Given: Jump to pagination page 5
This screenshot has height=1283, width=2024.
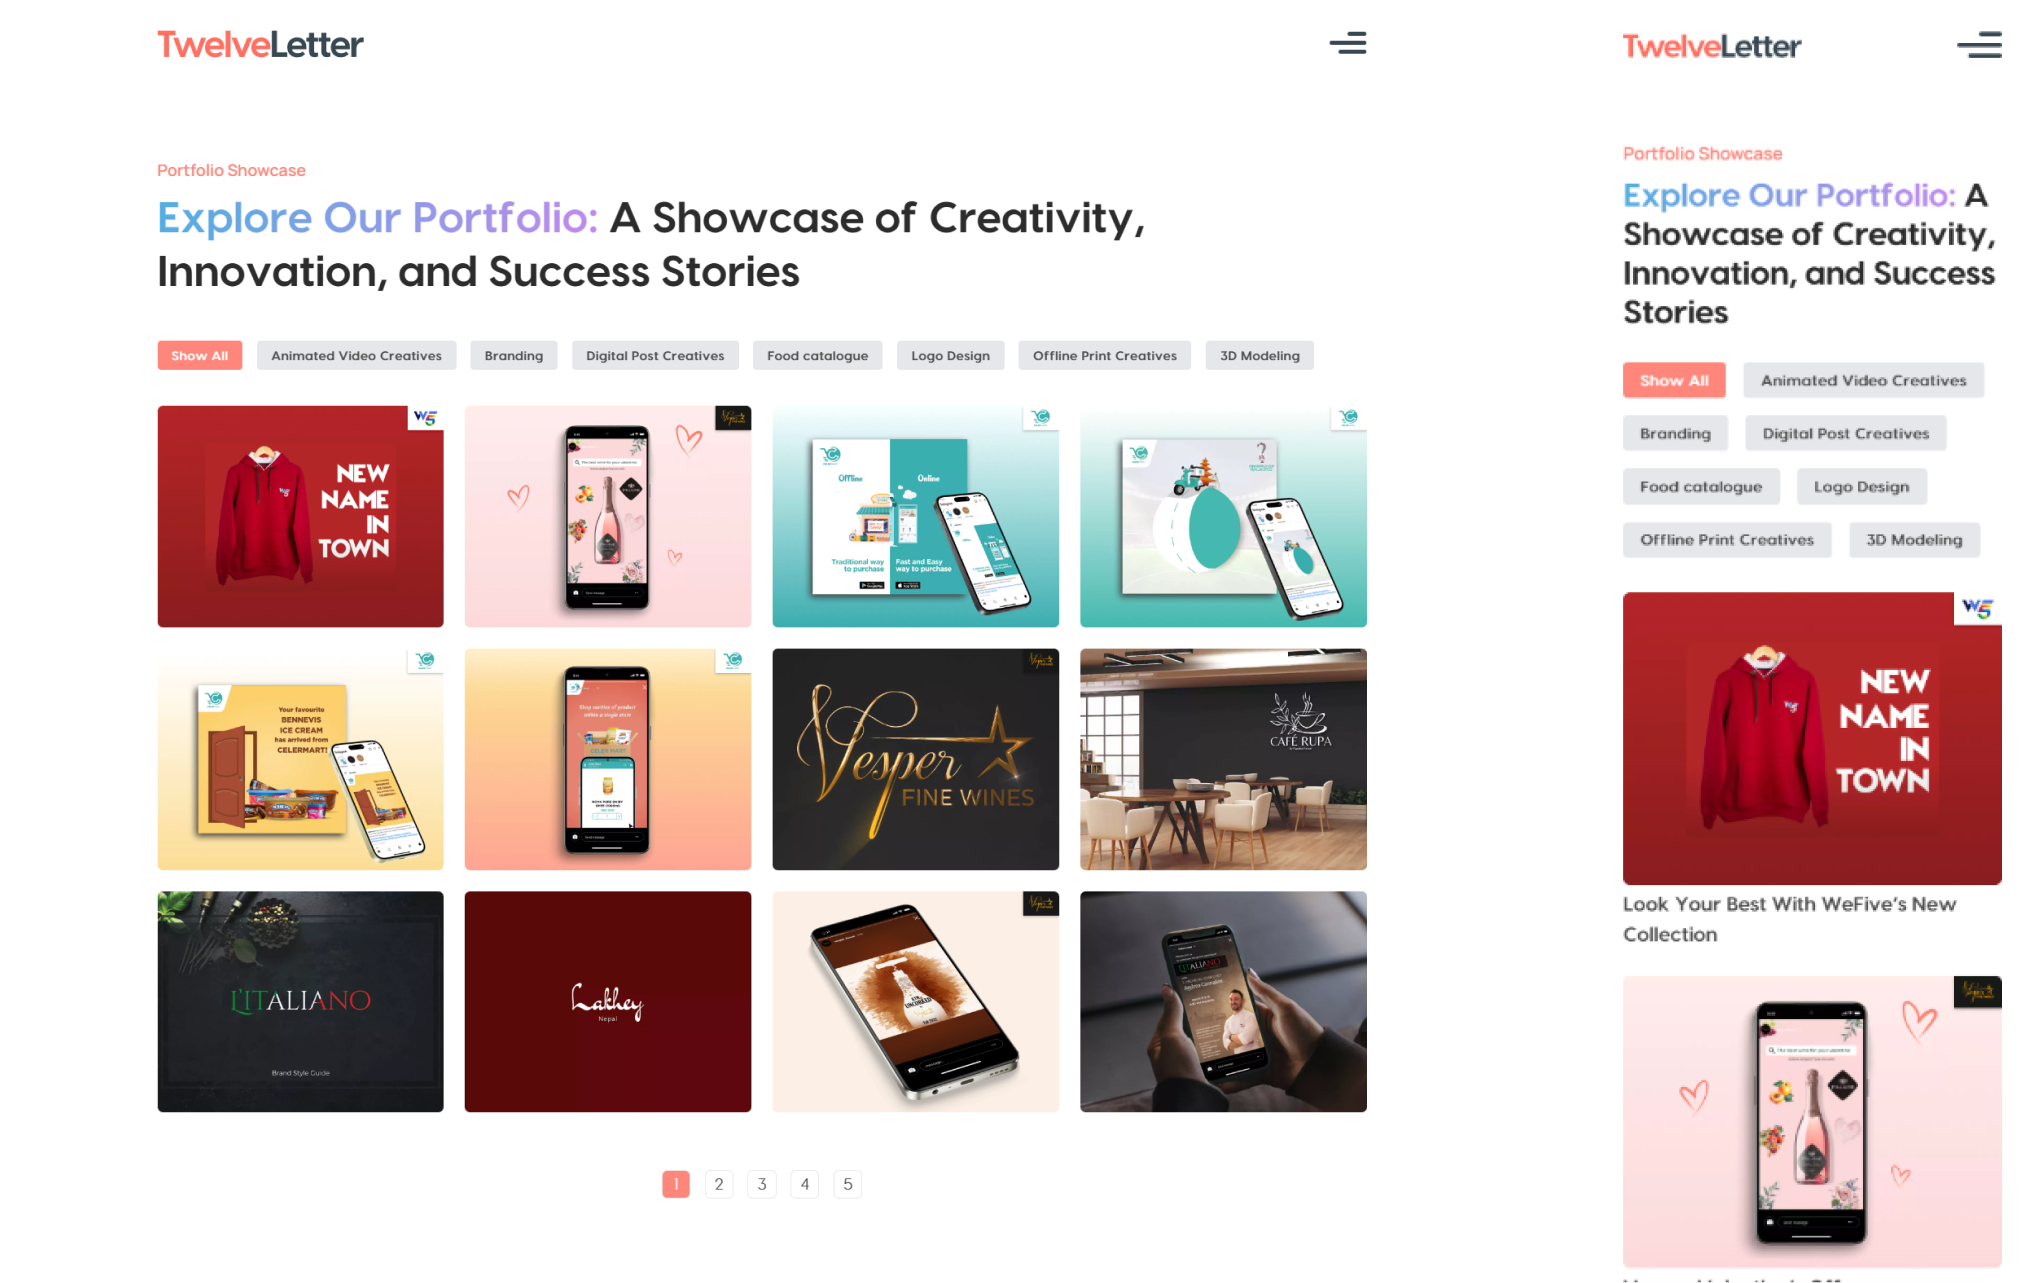Looking at the screenshot, I should pyautogui.click(x=848, y=1184).
